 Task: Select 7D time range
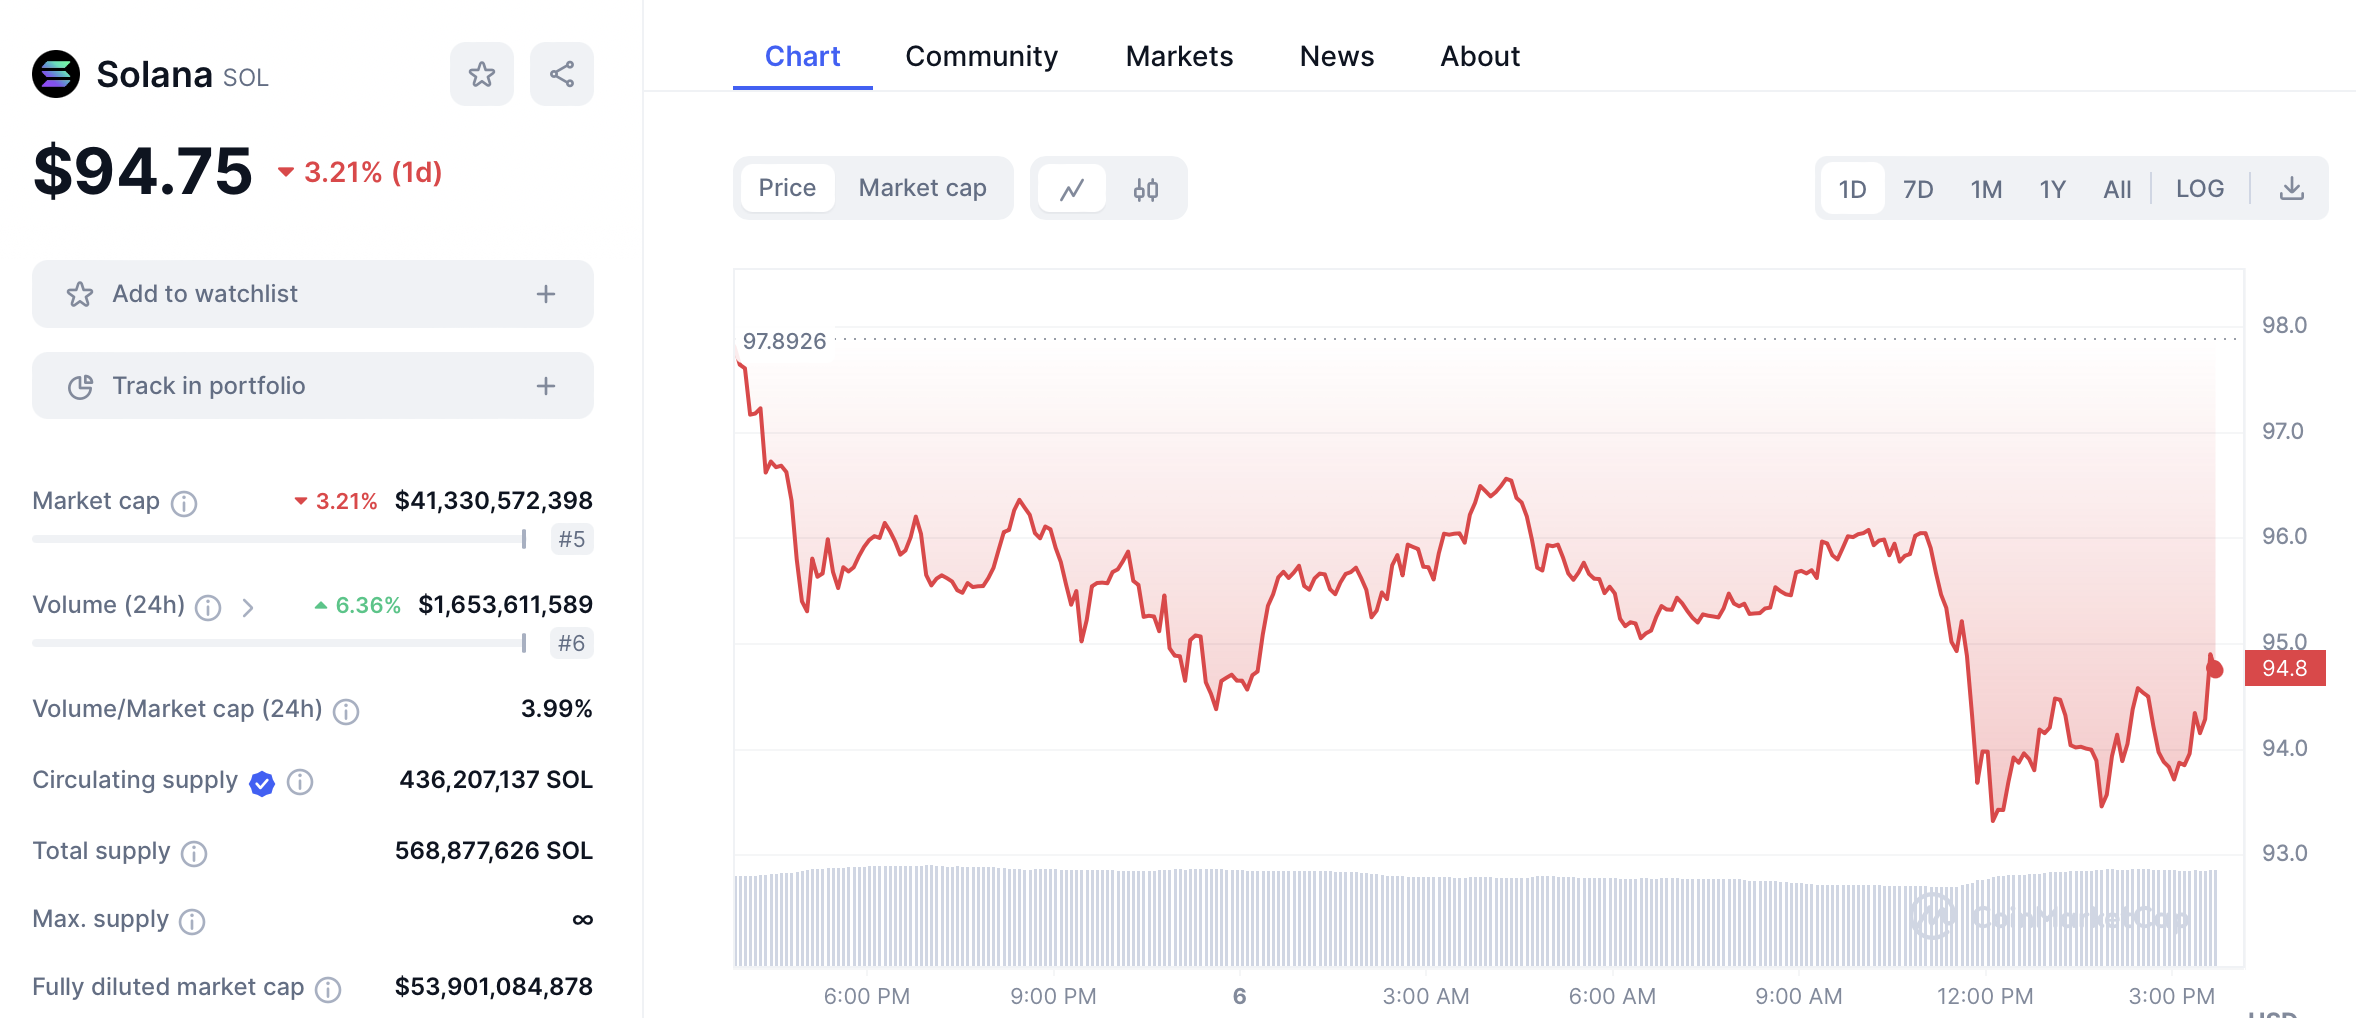pos(1917,189)
